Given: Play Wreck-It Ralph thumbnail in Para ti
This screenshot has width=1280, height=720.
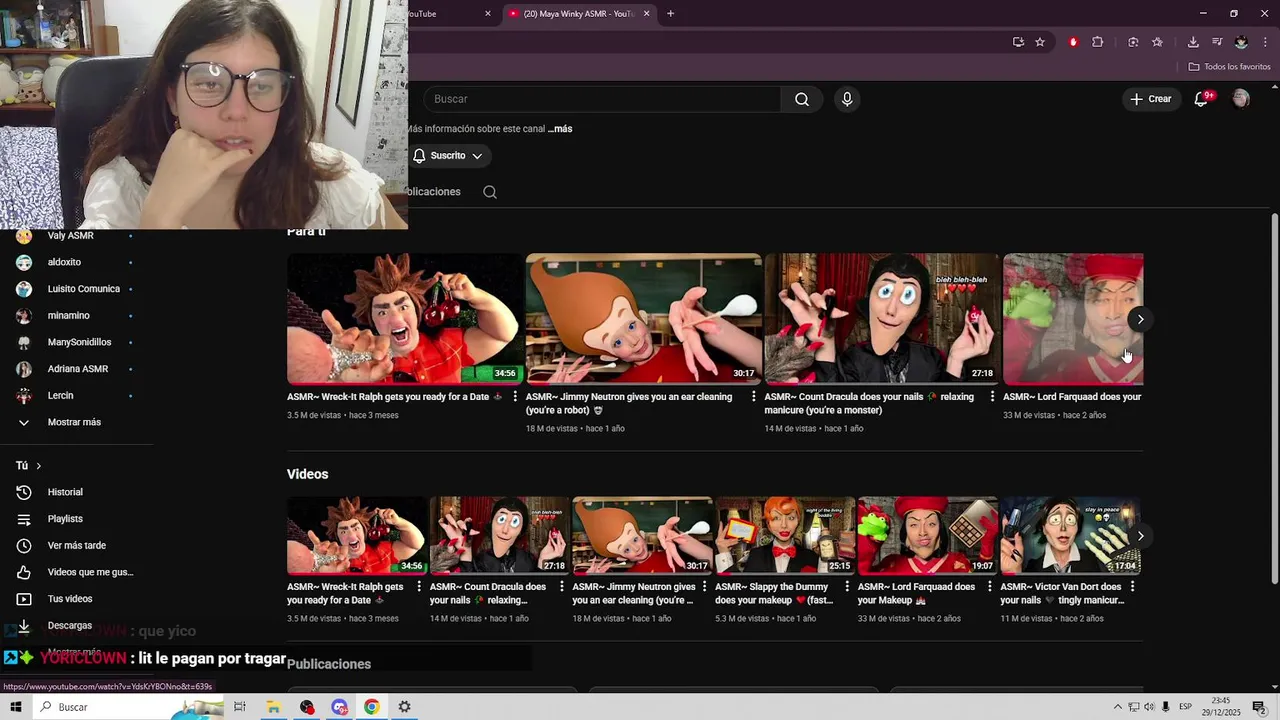Looking at the screenshot, I should coord(404,319).
